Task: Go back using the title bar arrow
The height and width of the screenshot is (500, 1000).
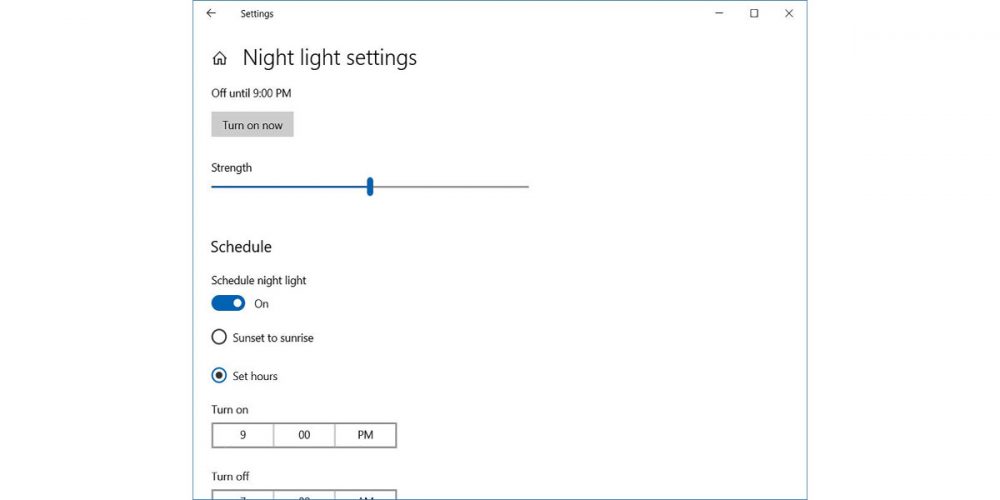Action: (x=211, y=14)
